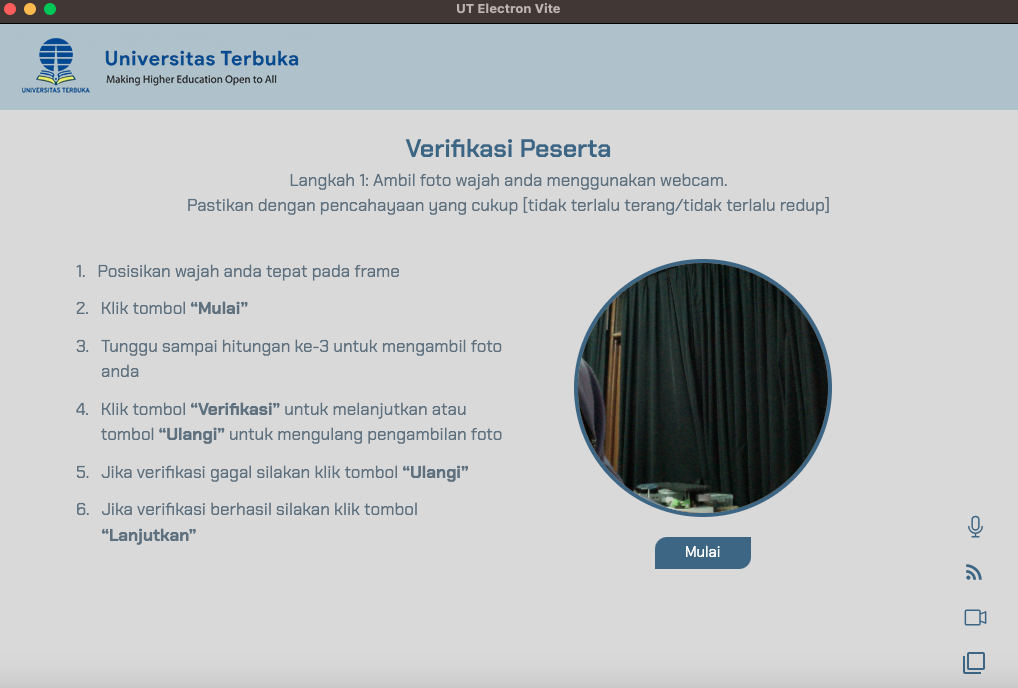The height and width of the screenshot is (688, 1018).
Task: Click the Verifikasi Peserta heading
Action: coord(508,149)
